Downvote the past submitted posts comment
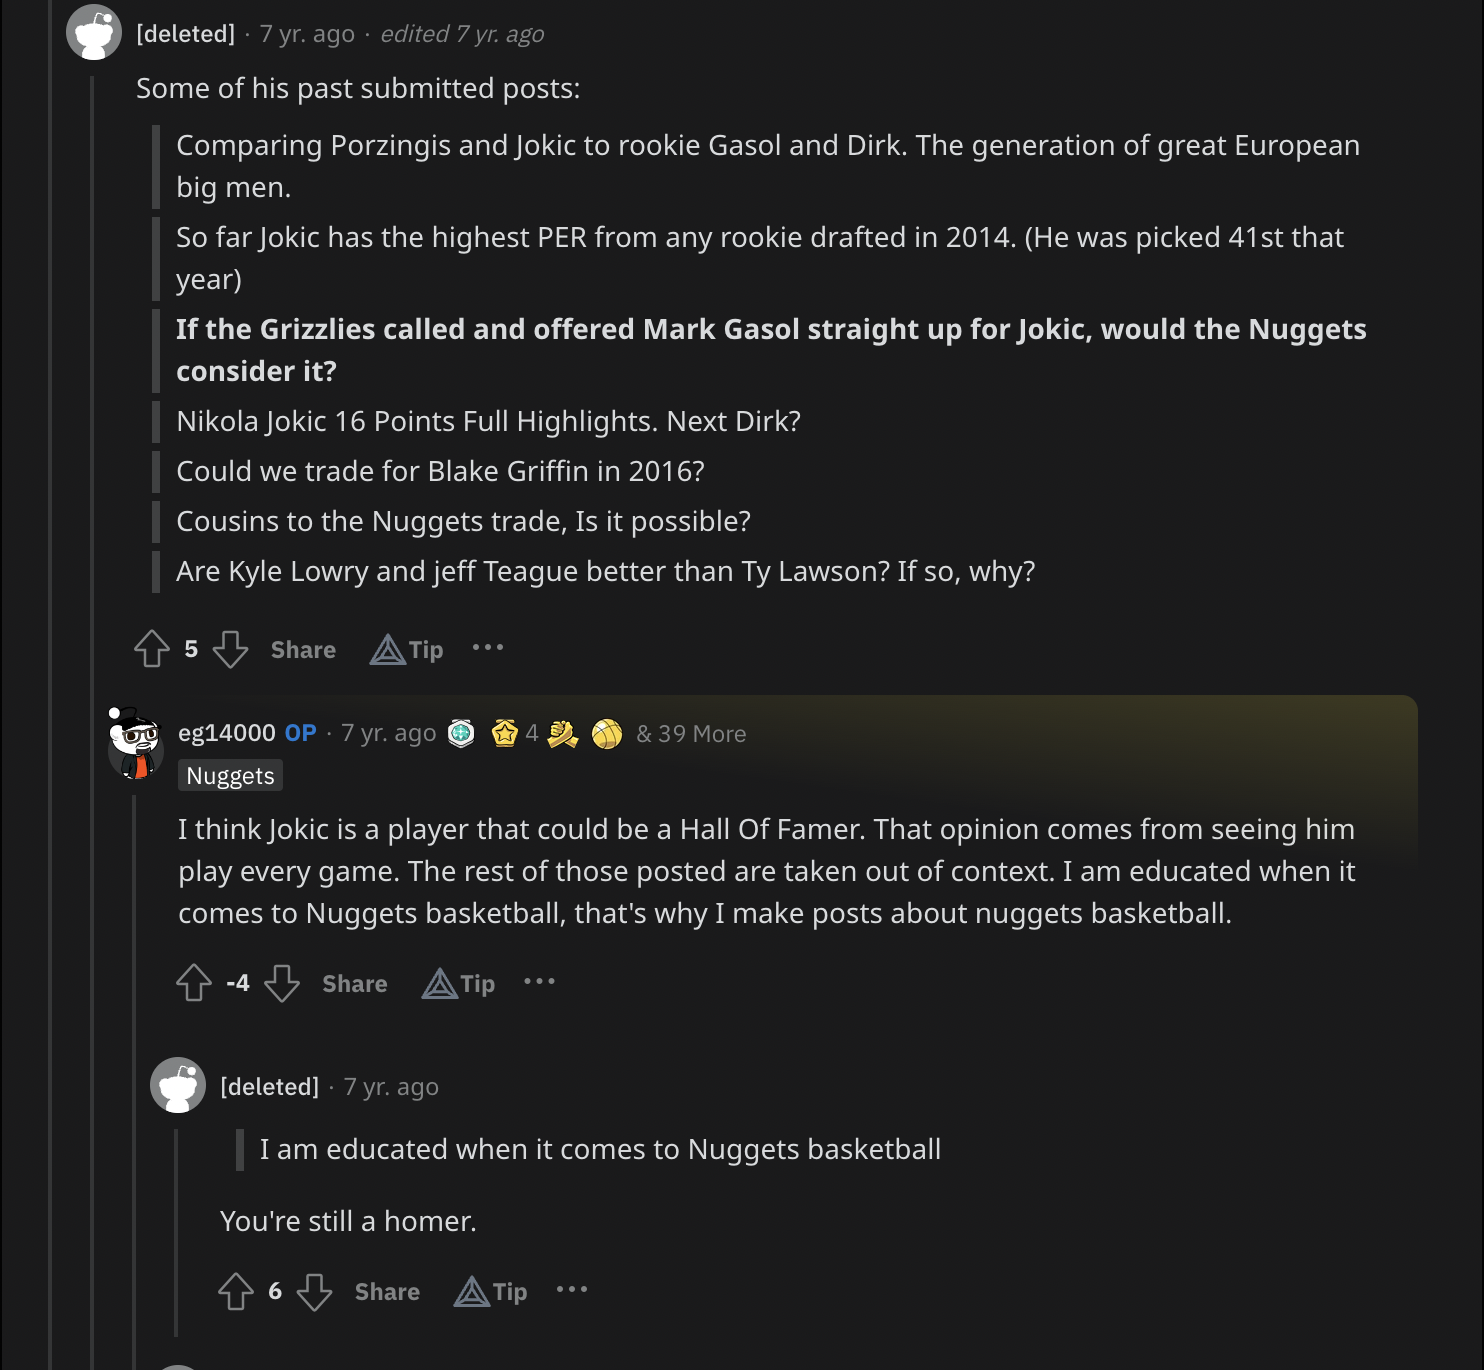 tap(230, 649)
